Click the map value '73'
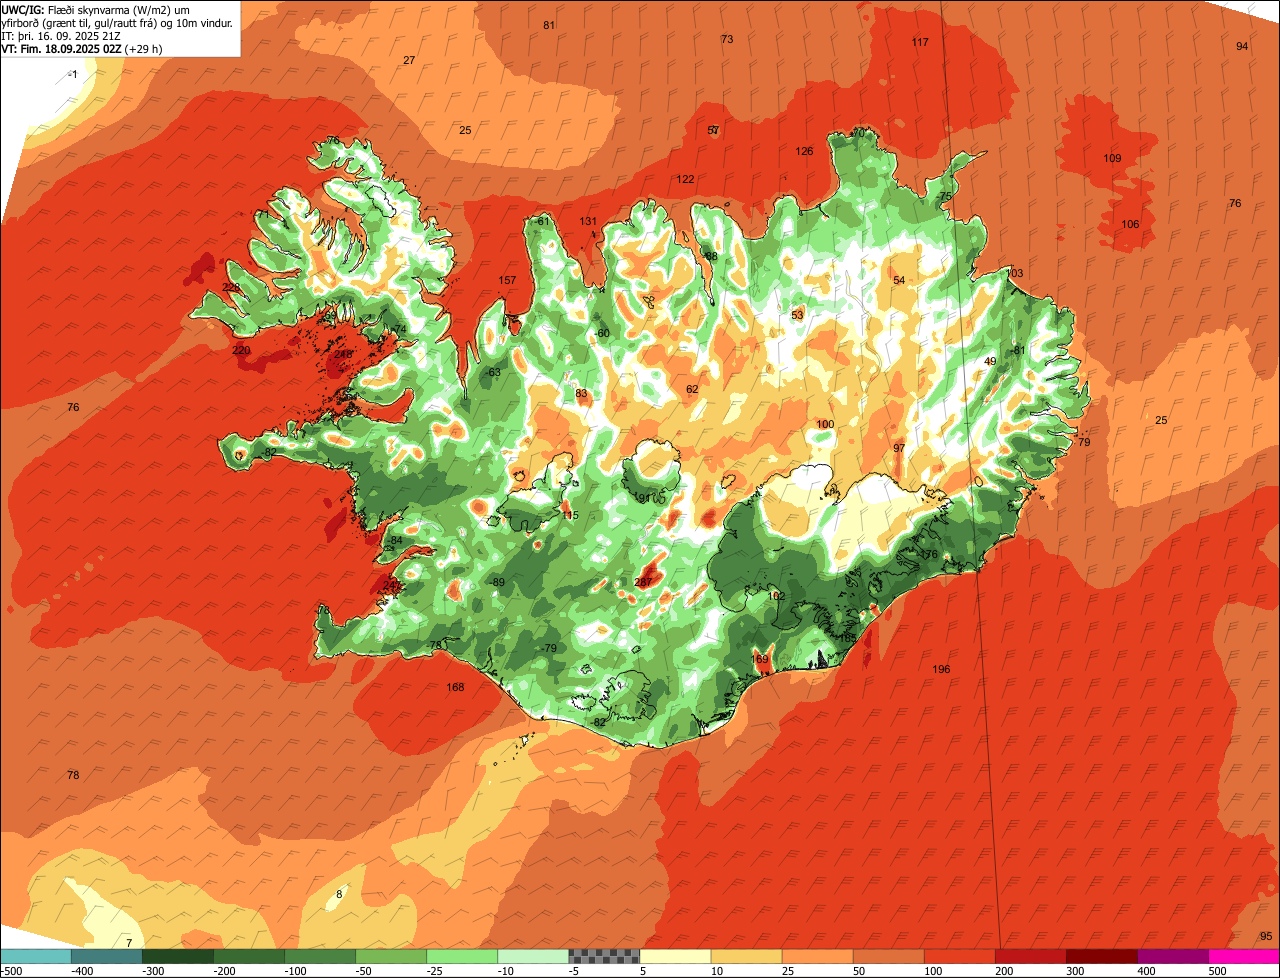This screenshot has height=978, width=1280. pos(727,39)
